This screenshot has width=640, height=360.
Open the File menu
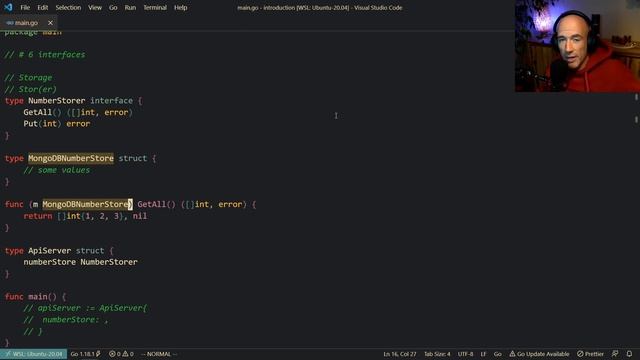(25, 7)
